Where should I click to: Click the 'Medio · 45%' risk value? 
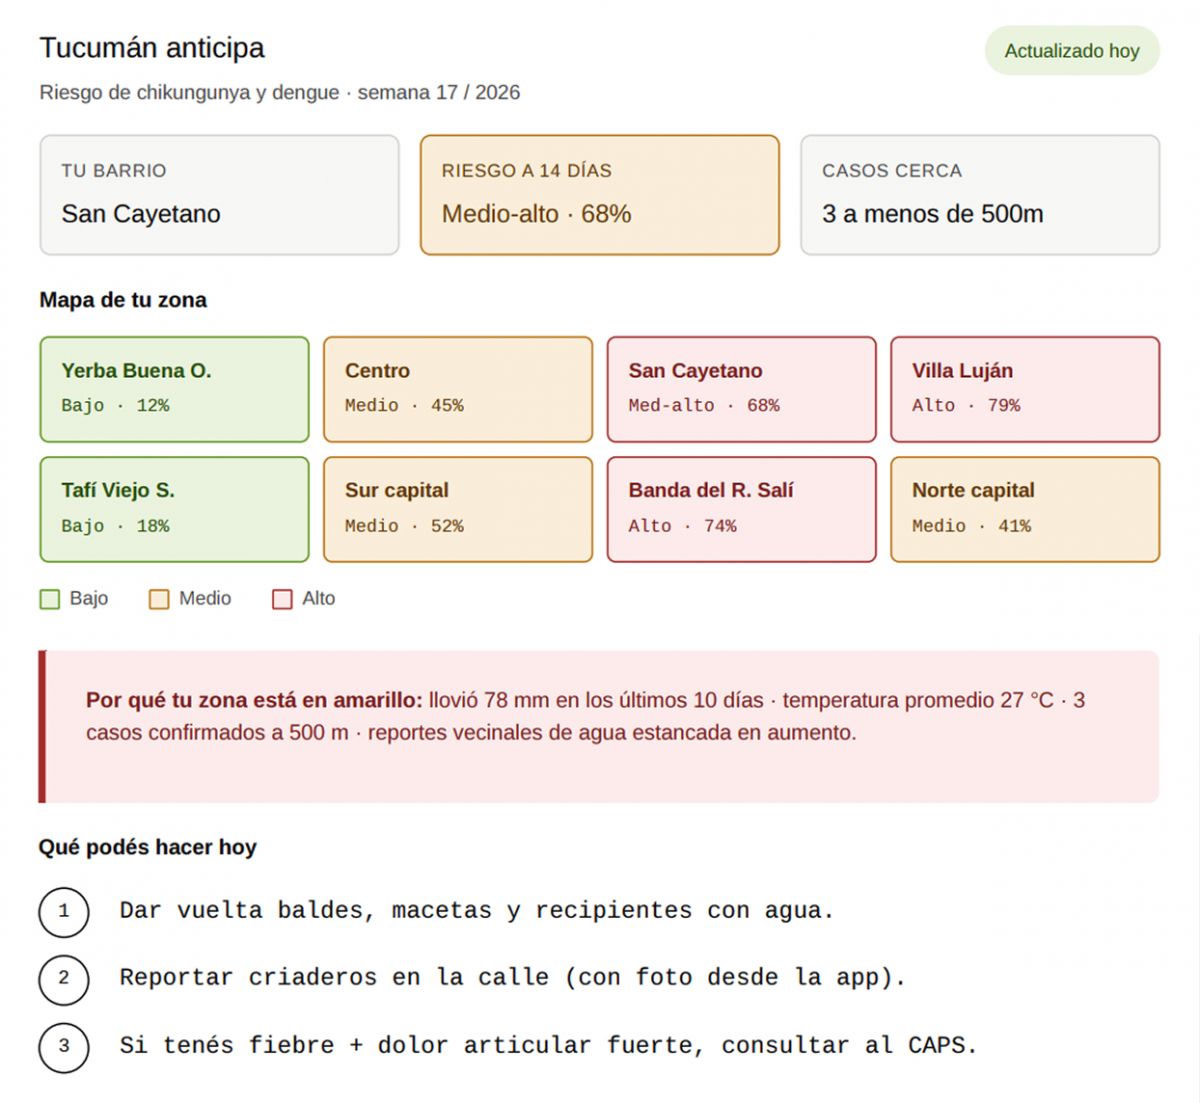click(404, 406)
